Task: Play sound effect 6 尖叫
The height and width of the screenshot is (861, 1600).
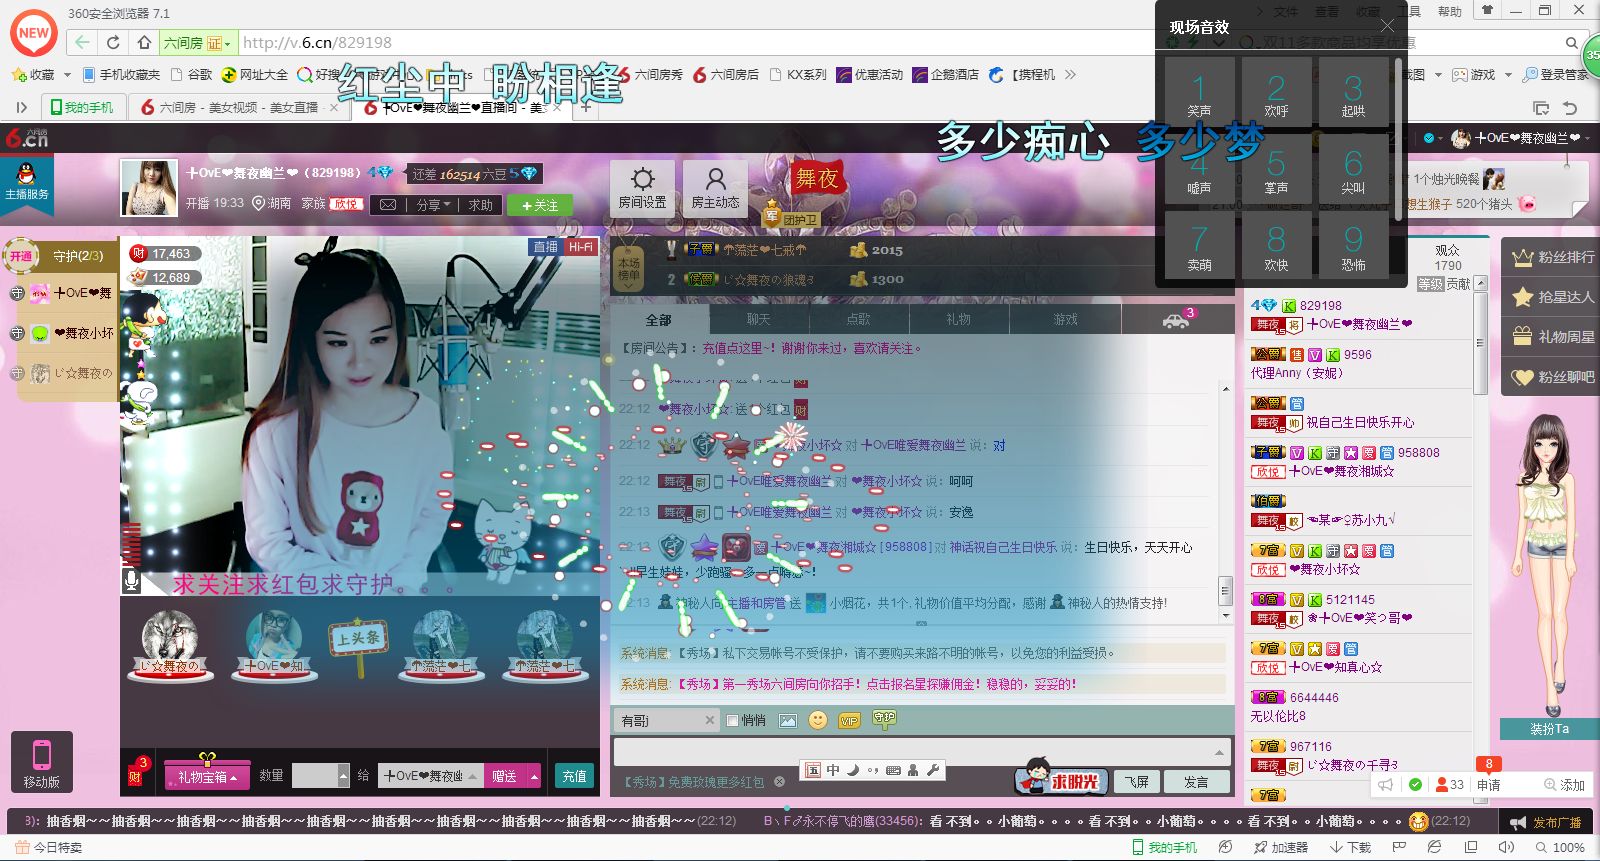Action: coord(1353,170)
